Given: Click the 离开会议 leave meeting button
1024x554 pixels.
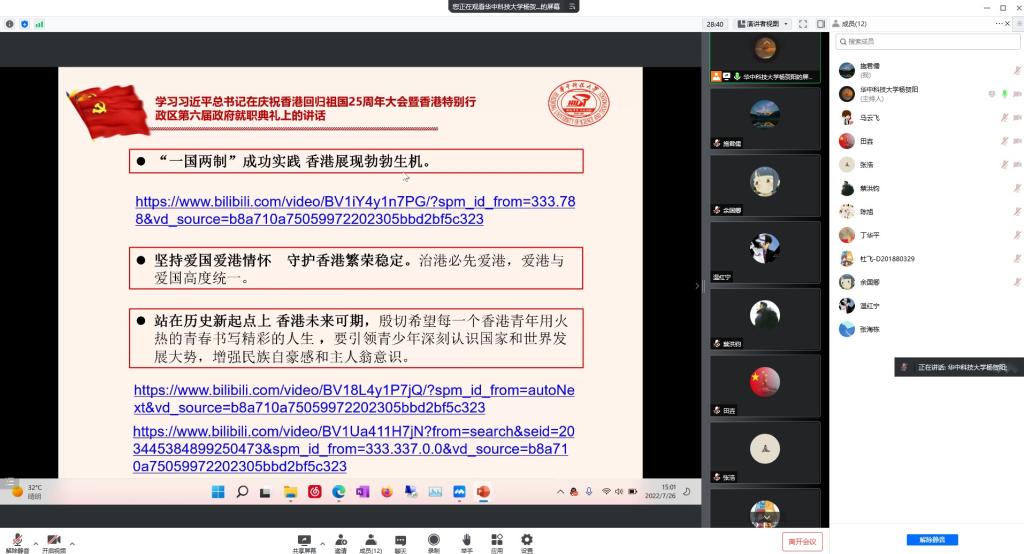Looking at the screenshot, I should (802, 541).
